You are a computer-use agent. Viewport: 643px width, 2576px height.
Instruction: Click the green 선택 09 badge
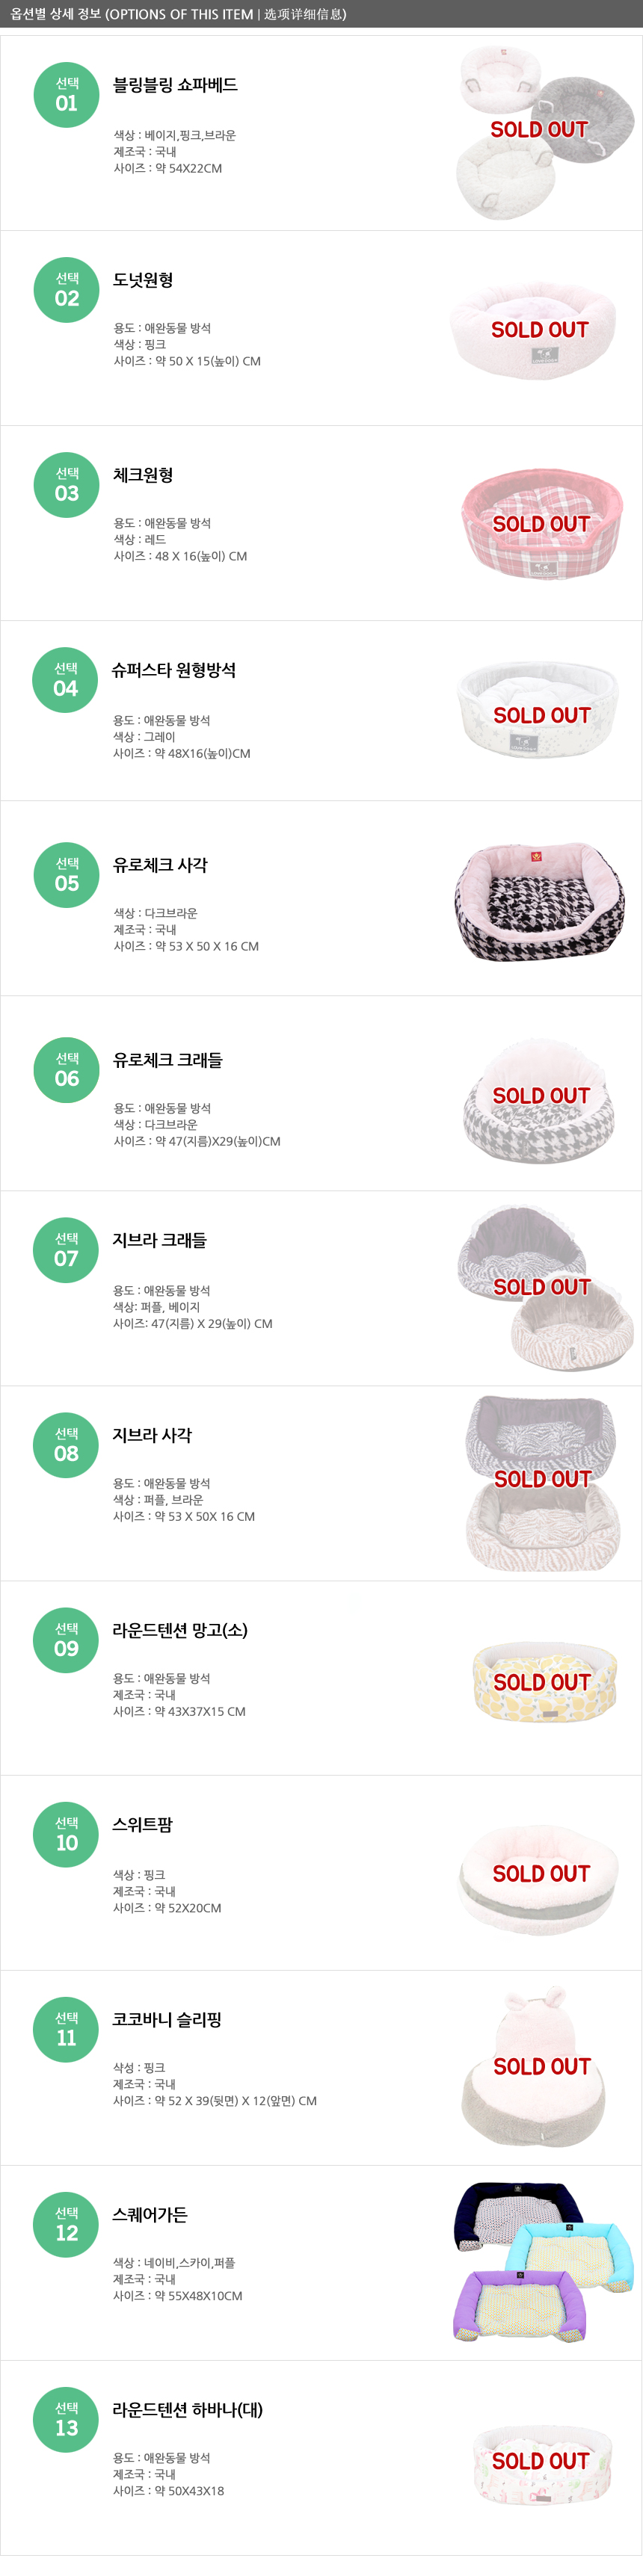tap(66, 1640)
